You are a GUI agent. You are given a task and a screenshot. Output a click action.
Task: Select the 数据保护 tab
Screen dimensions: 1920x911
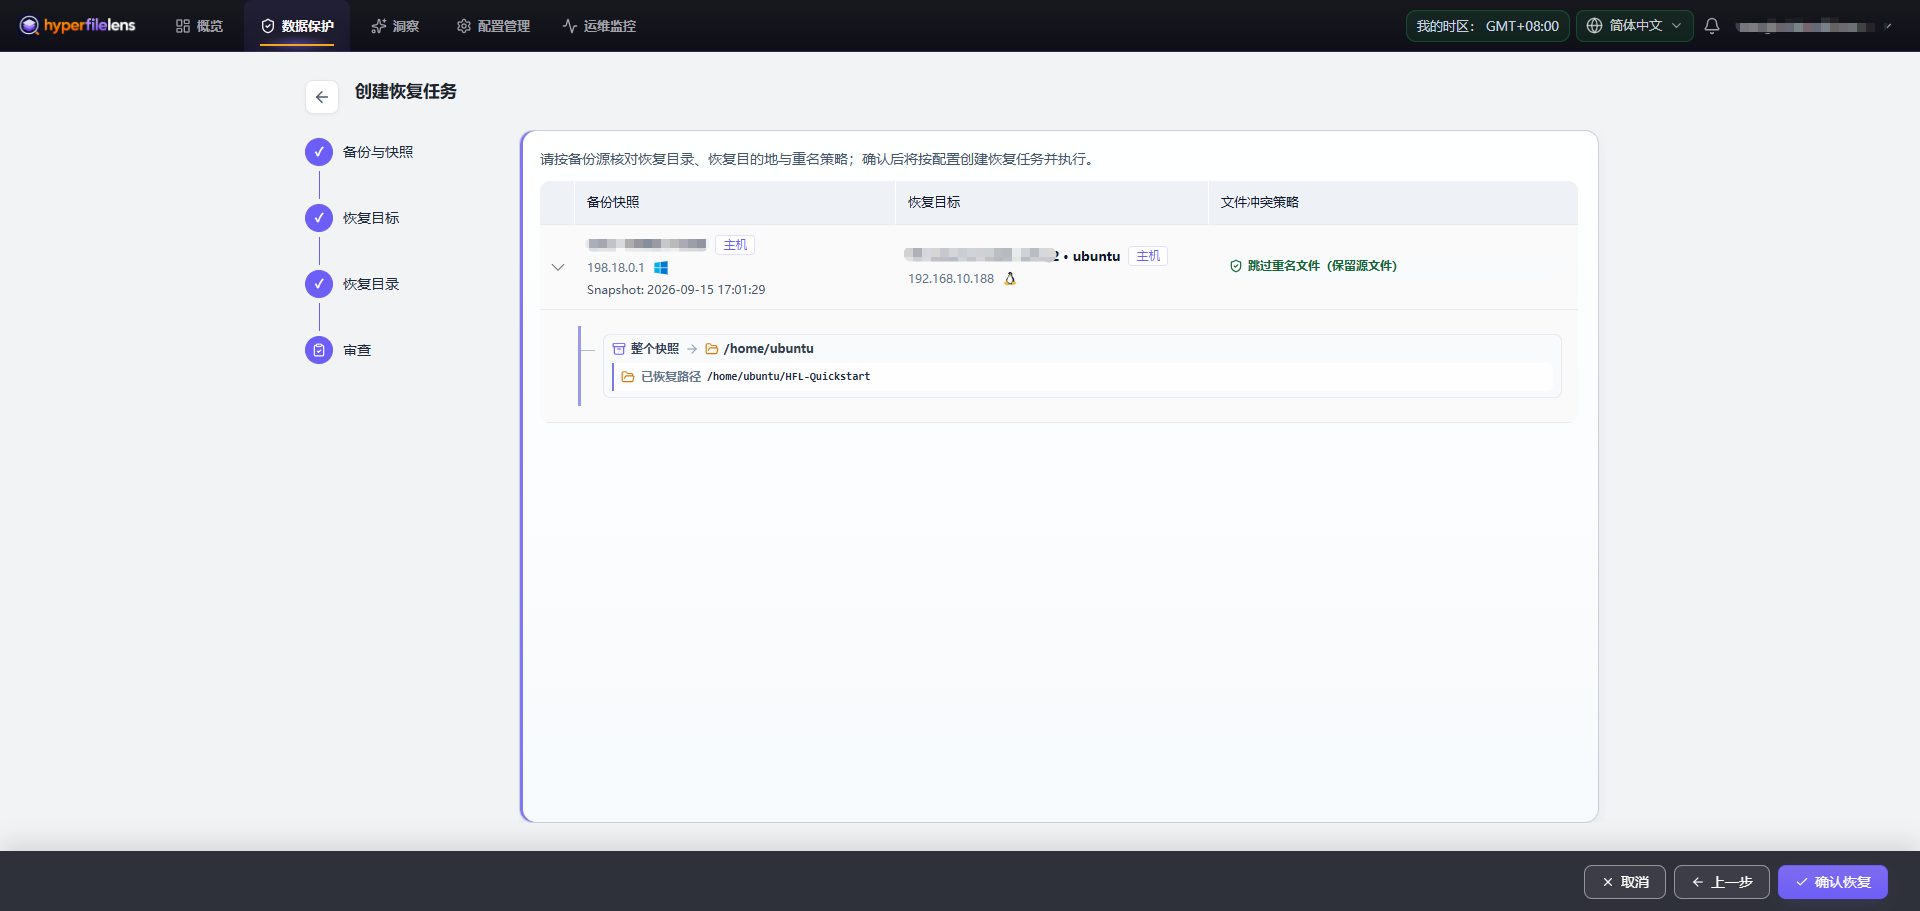click(x=297, y=26)
